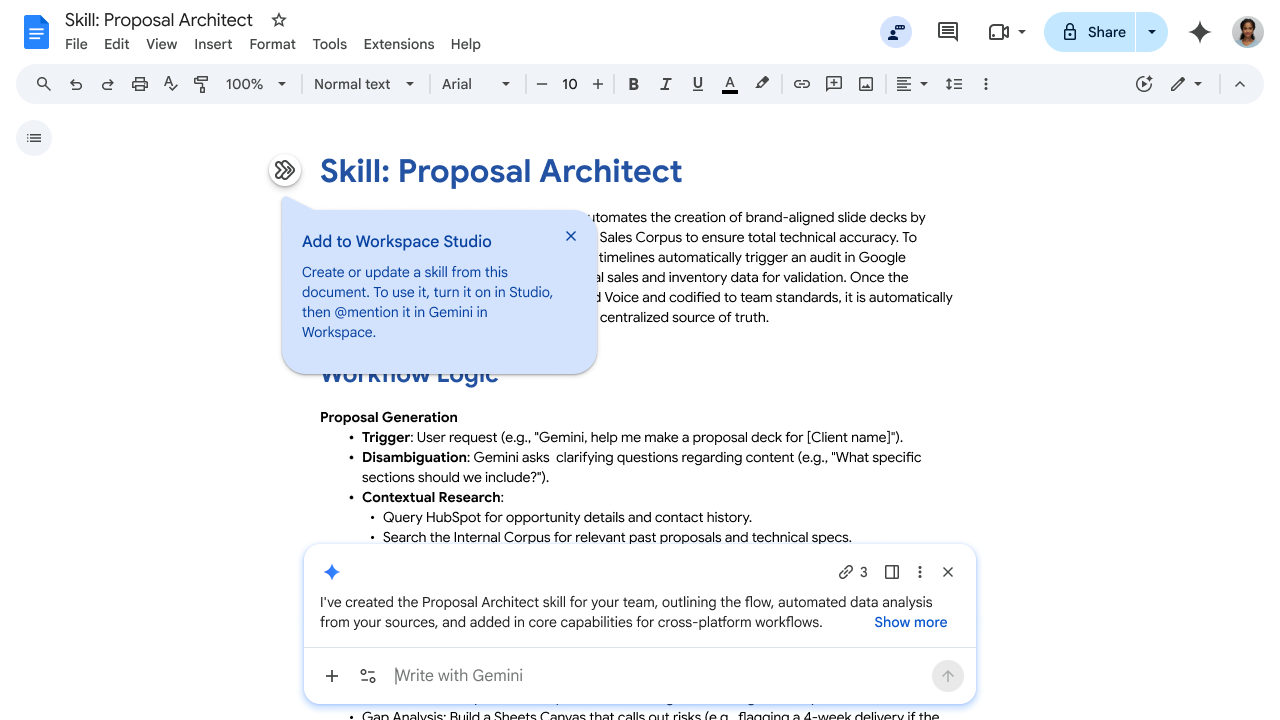Insert an image
1280x720 pixels.
[866, 84]
